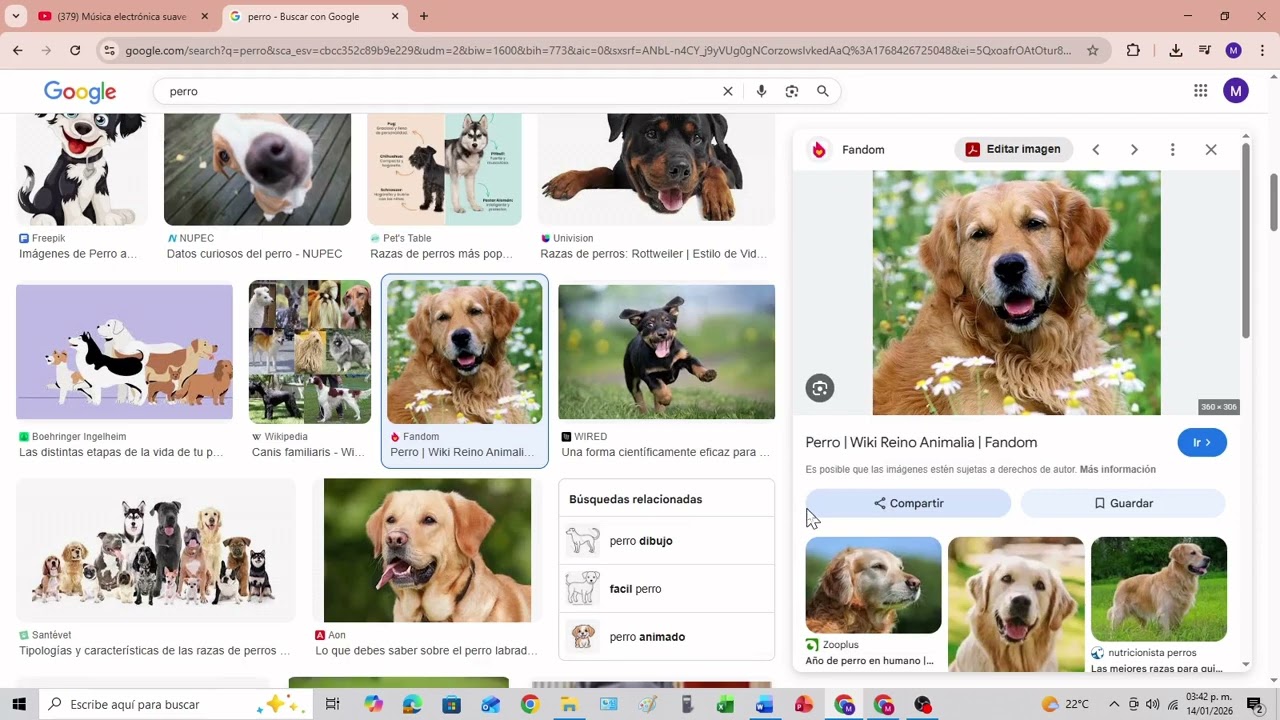The width and height of the screenshot is (1280, 720).
Task: Open Excel from the taskbar
Action: [726, 704]
